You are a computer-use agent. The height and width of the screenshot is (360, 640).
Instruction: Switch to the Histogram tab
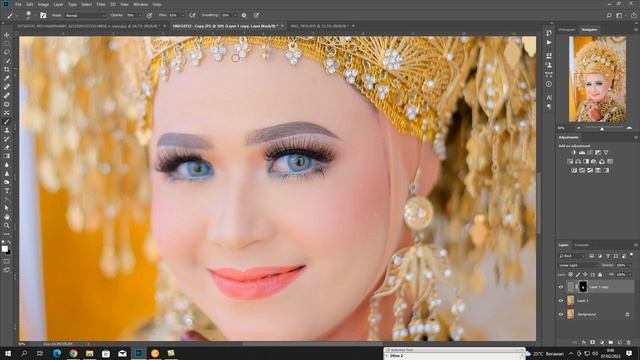[567, 30]
